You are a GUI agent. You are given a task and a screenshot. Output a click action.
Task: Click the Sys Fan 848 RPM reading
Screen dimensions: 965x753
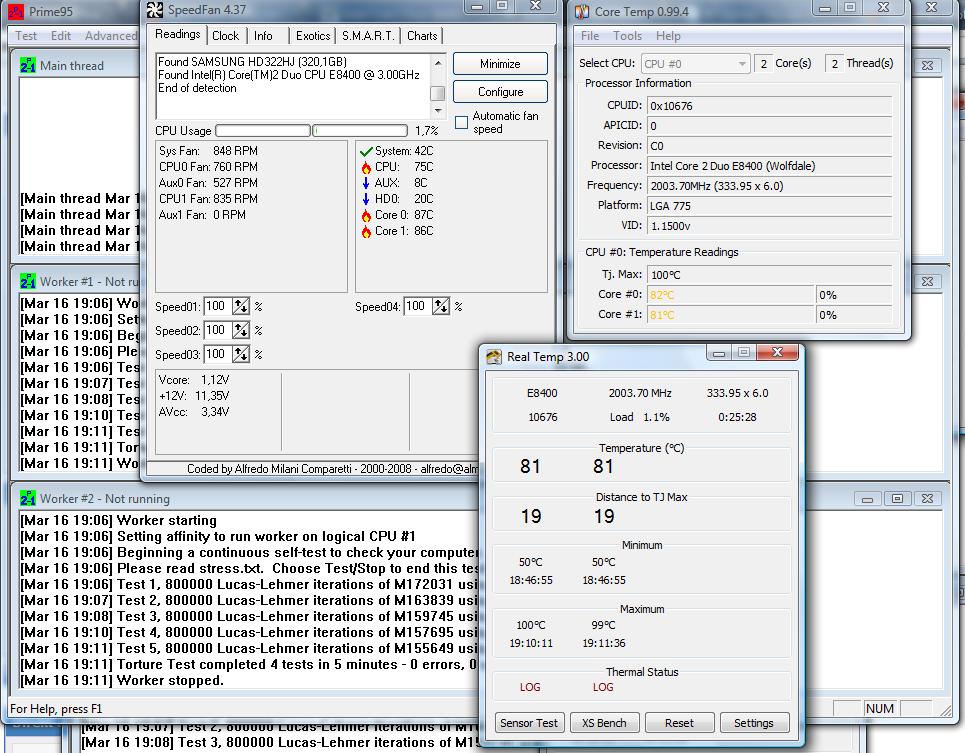208,151
